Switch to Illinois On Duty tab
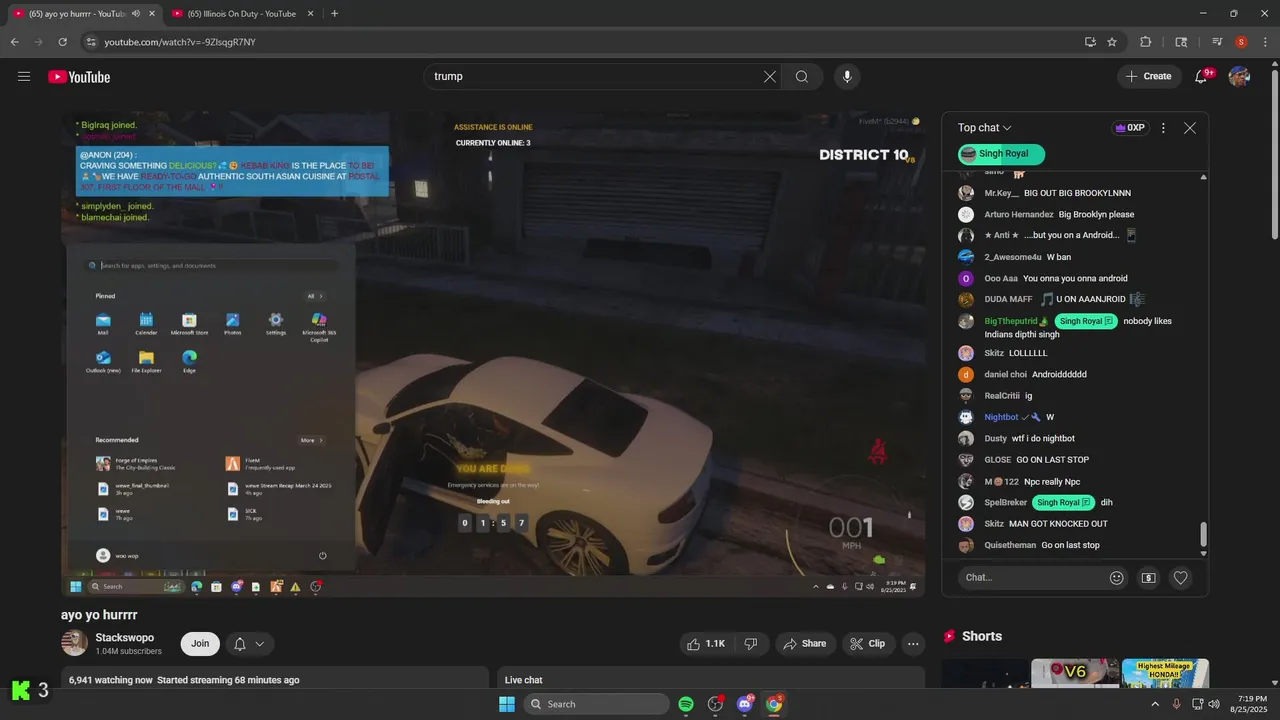This screenshot has height=720, width=1280. pyautogui.click(x=241, y=14)
